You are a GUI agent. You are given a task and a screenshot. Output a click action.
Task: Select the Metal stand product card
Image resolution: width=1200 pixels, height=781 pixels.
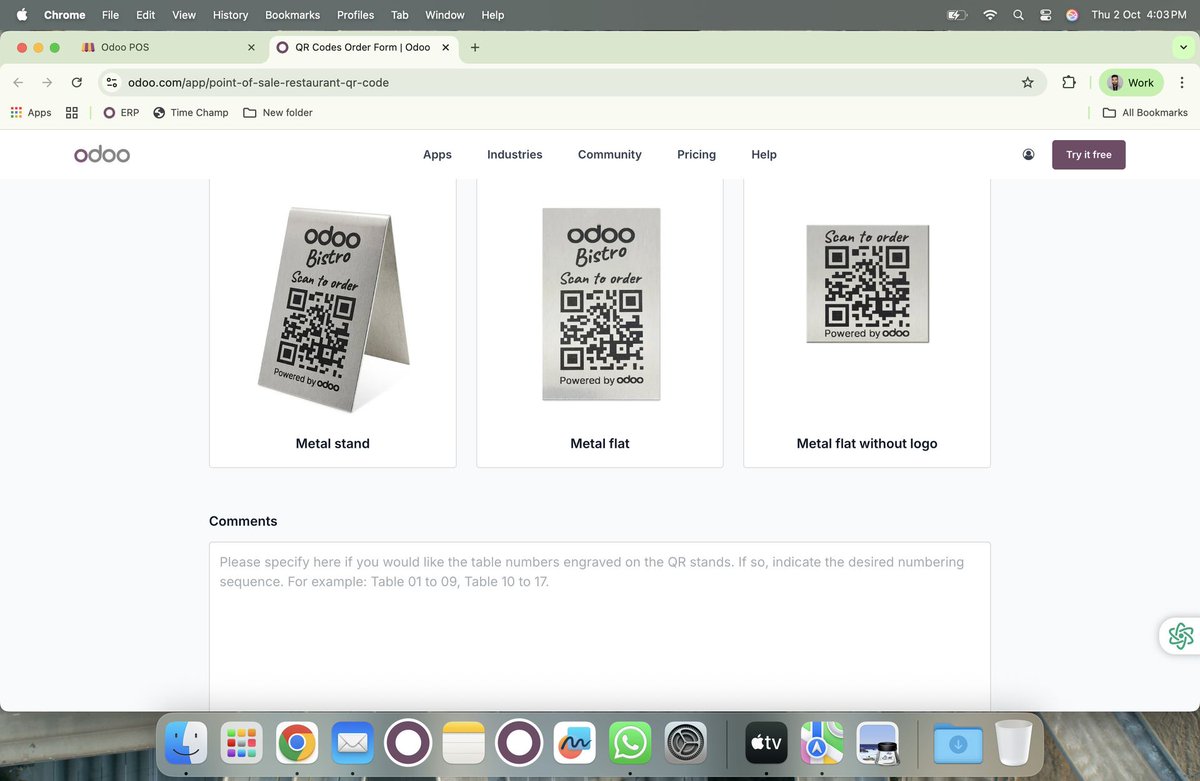[x=332, y=323]
